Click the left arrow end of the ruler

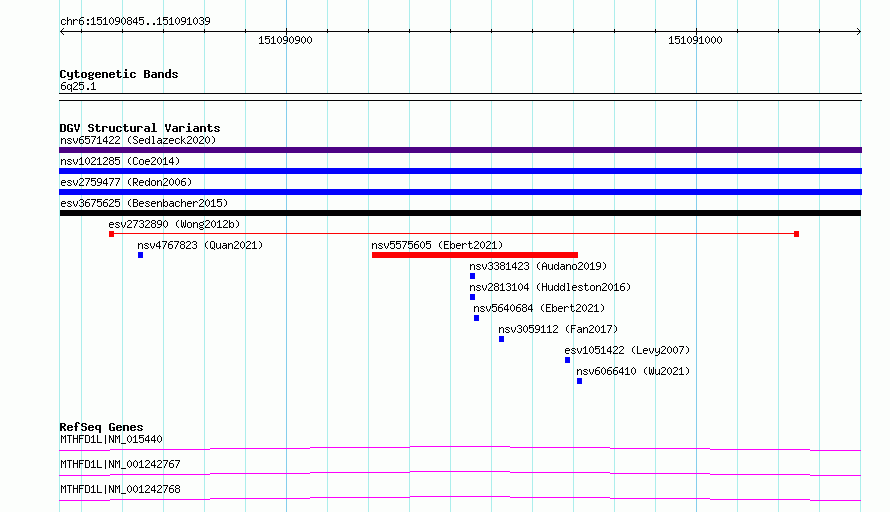(x=62, y=32)
